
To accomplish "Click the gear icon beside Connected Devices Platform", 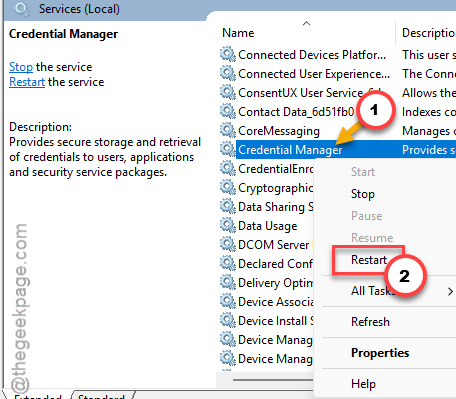I will pyautogui.click(x=228, y=54).
